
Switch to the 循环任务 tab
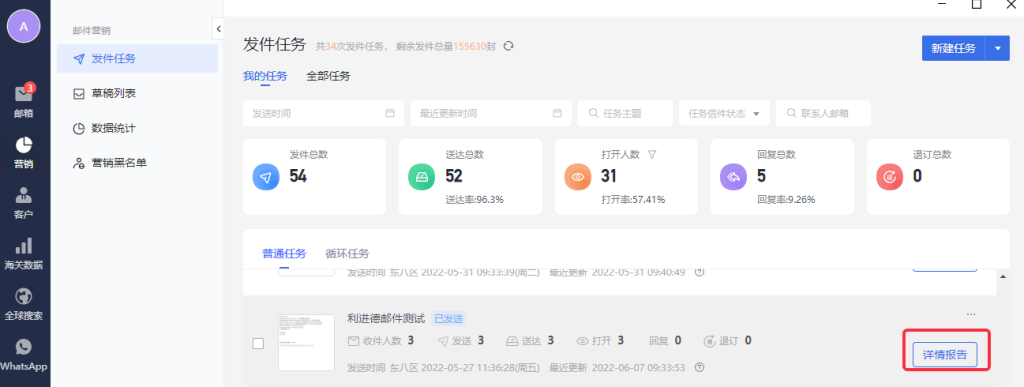(x=347, y=253)
